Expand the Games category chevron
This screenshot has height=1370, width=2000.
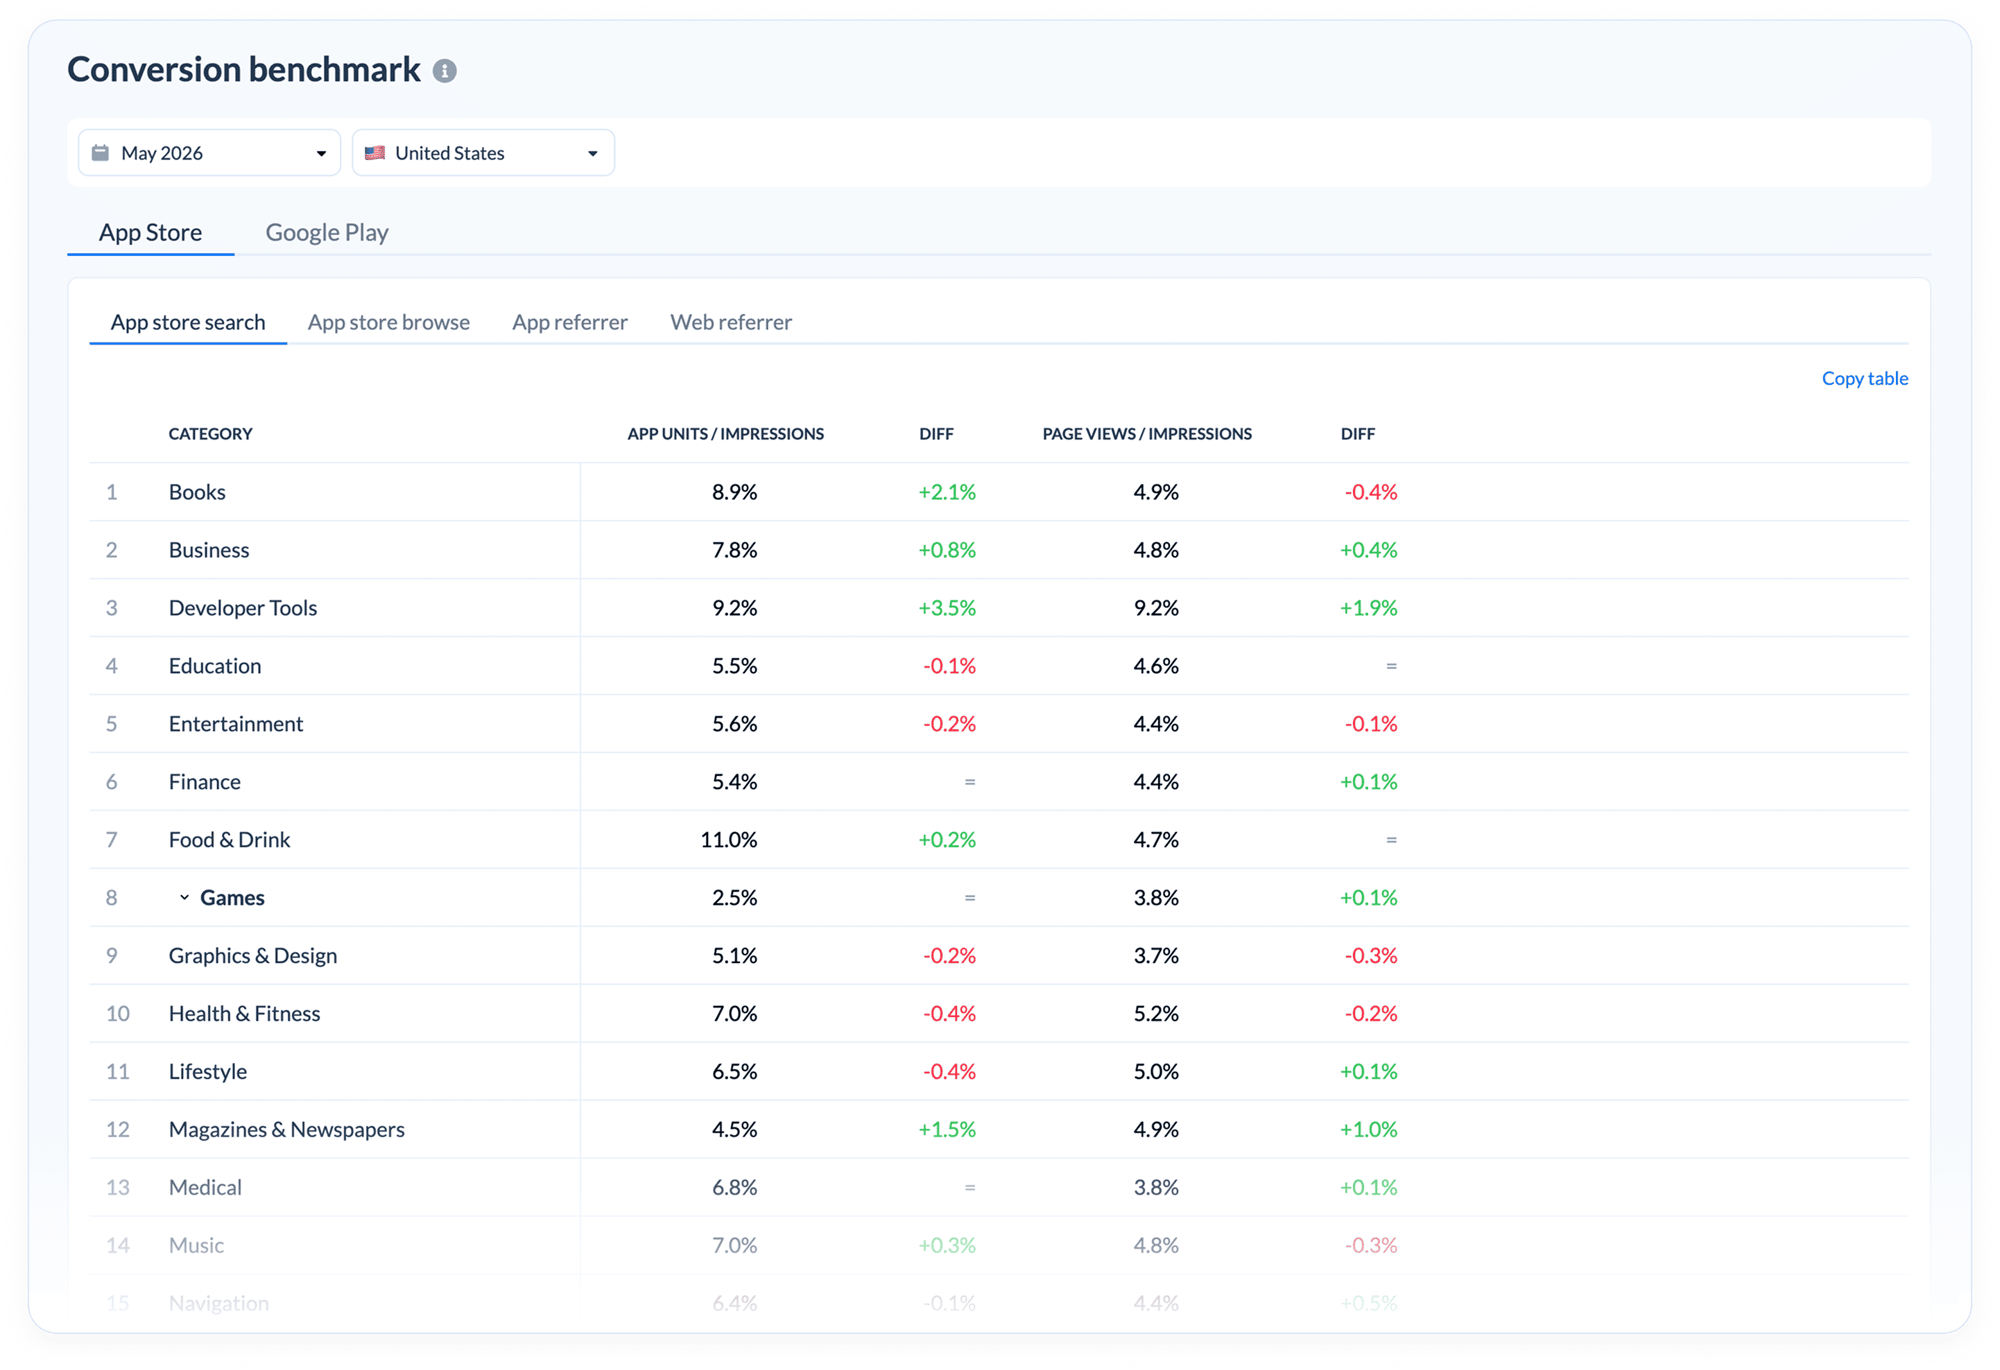pyautogui.click(x=184, y=898)
